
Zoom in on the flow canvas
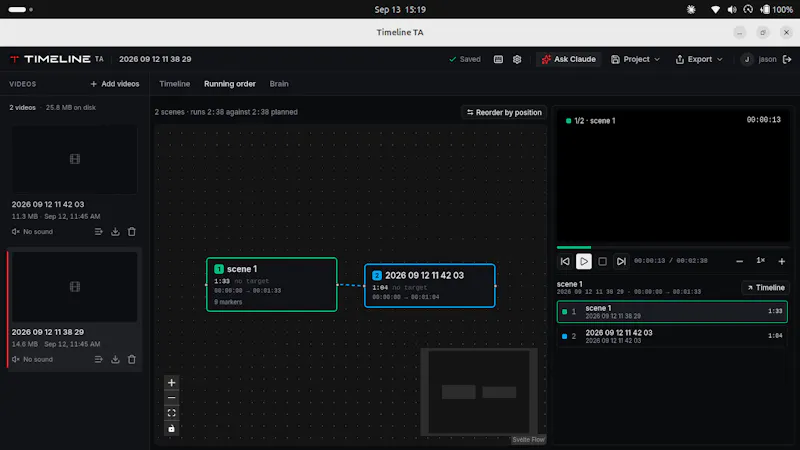(x=171, y=383)
